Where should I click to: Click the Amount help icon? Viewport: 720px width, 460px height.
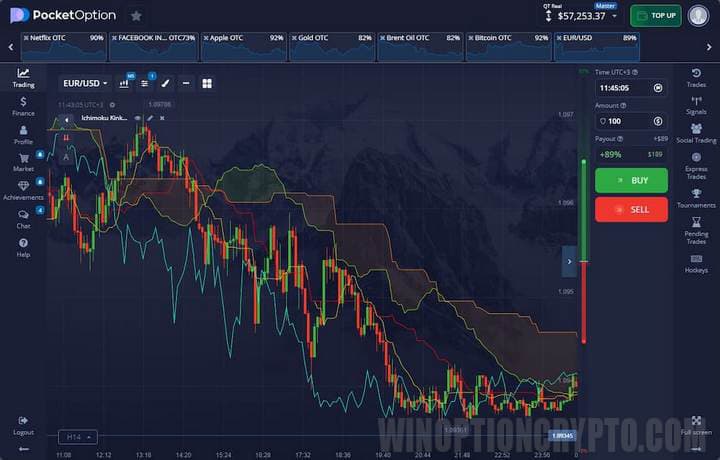tap(623, 106)
